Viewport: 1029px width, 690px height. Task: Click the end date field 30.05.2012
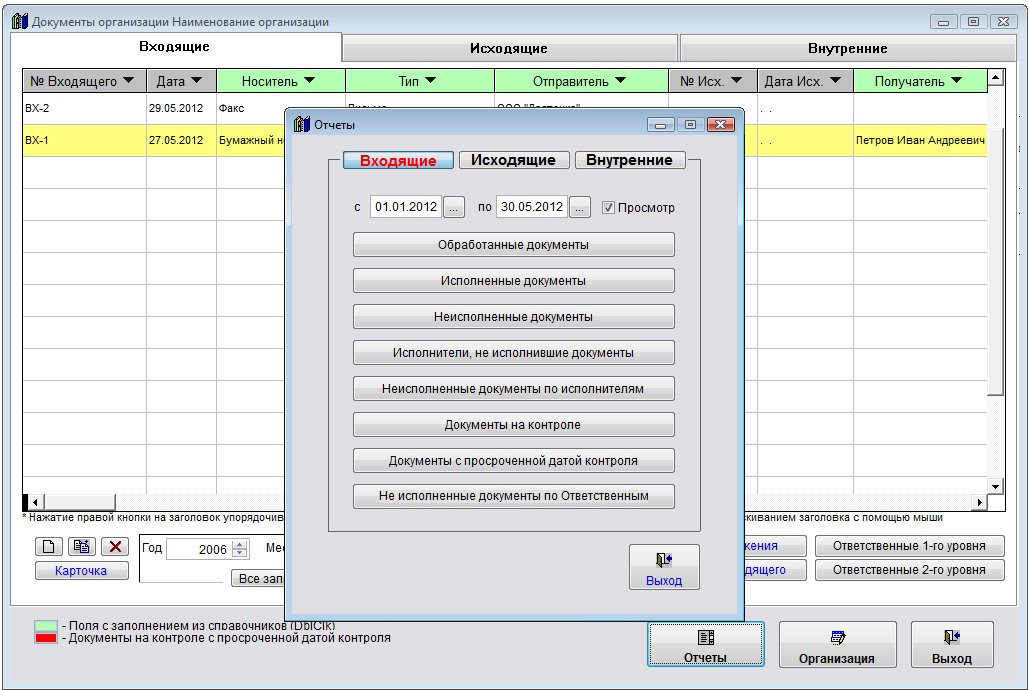click(x=532, y=207)
